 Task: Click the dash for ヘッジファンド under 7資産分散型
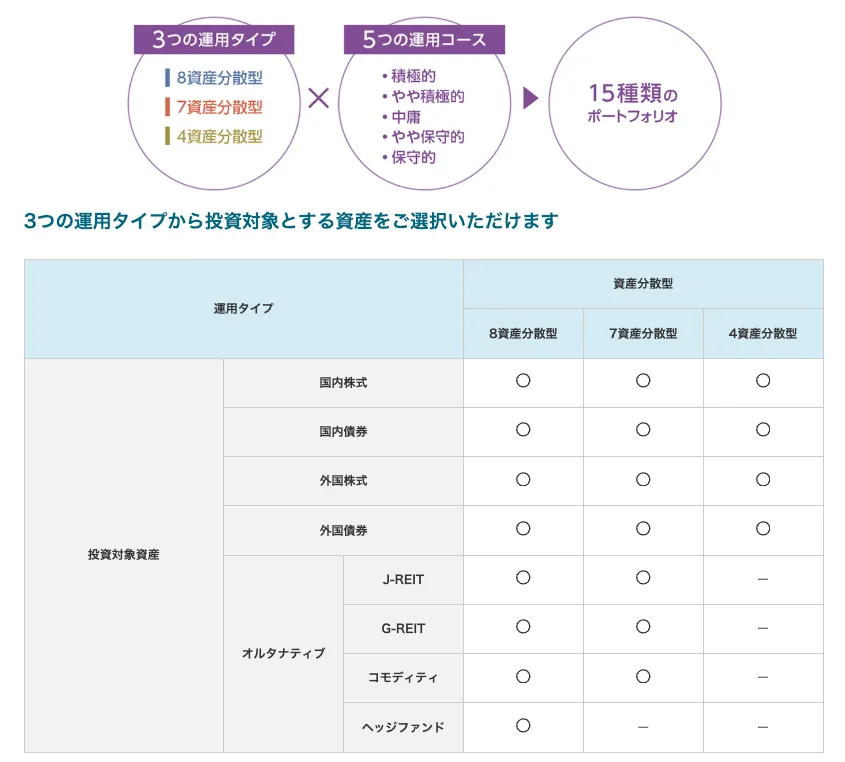click(x=643, y=728)
